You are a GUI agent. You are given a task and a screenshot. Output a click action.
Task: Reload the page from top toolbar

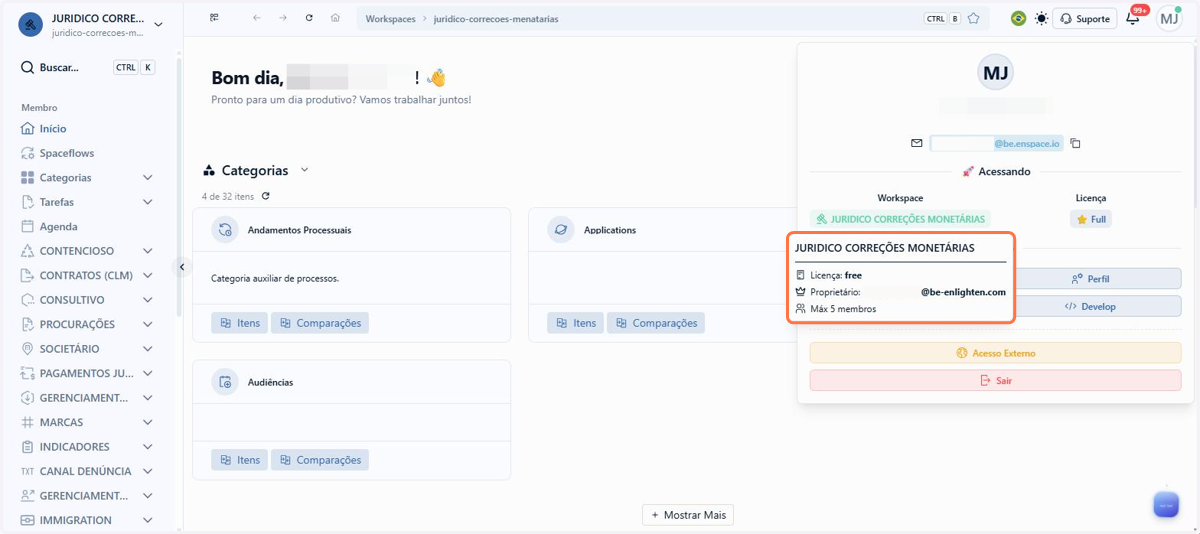point(309,18)
